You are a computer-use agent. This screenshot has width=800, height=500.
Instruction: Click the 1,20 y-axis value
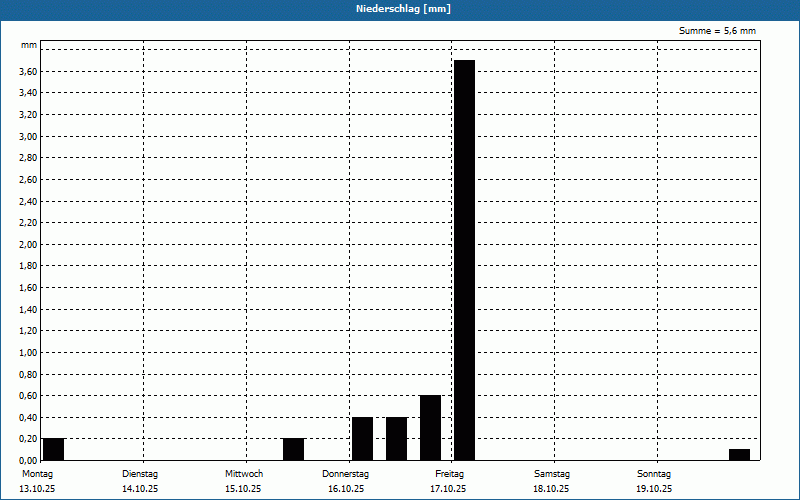click(x=28, y=331)
